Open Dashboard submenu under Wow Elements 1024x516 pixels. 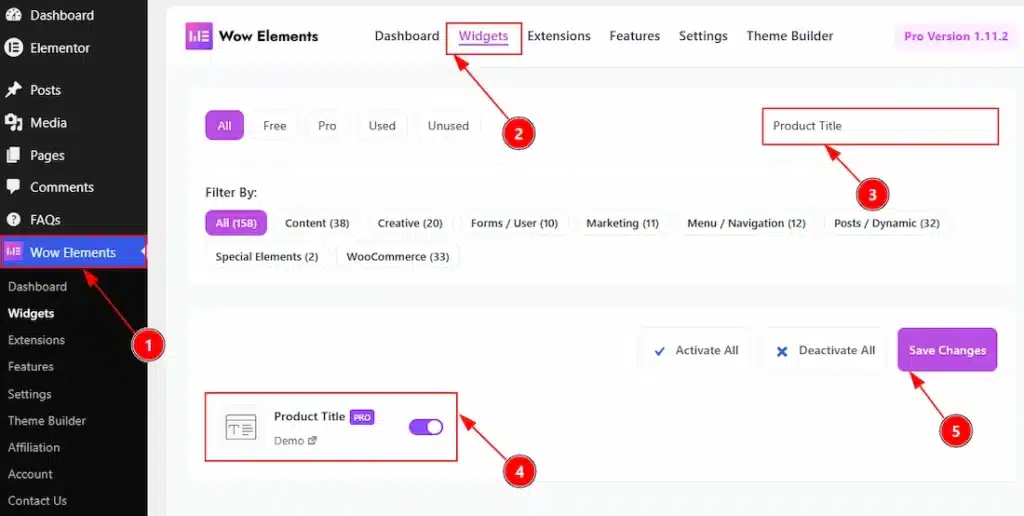pos(37,286)
